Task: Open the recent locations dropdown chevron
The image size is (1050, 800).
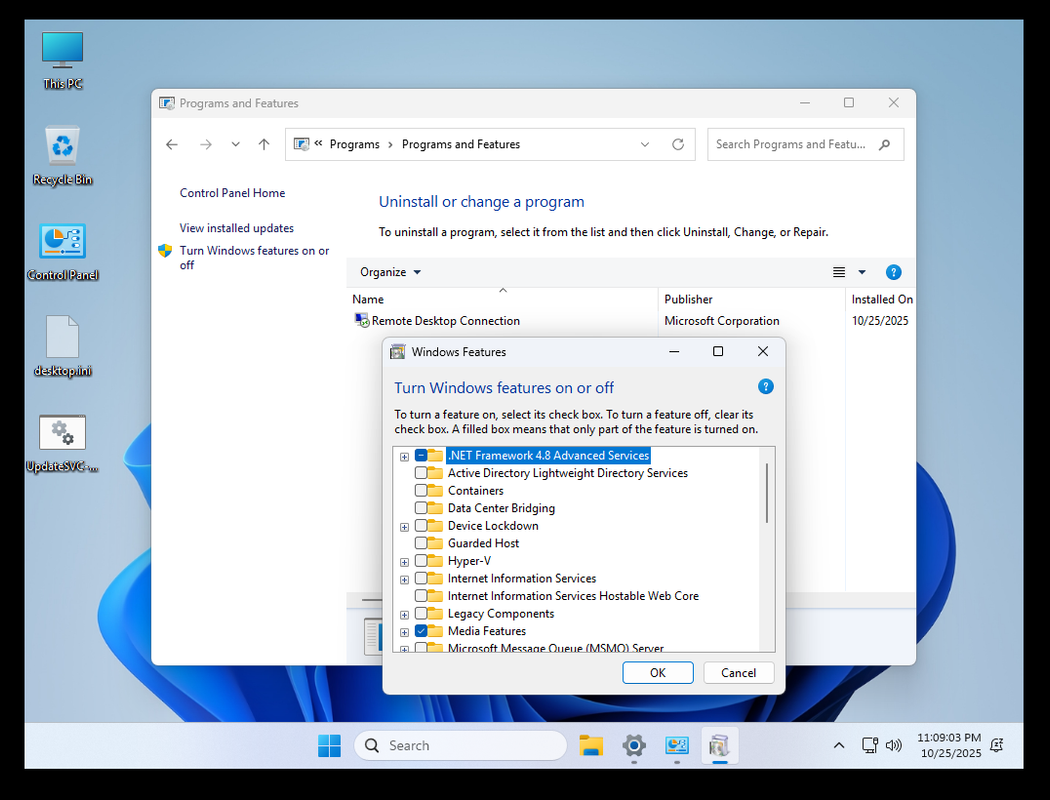Action: [x=235, y=144]
